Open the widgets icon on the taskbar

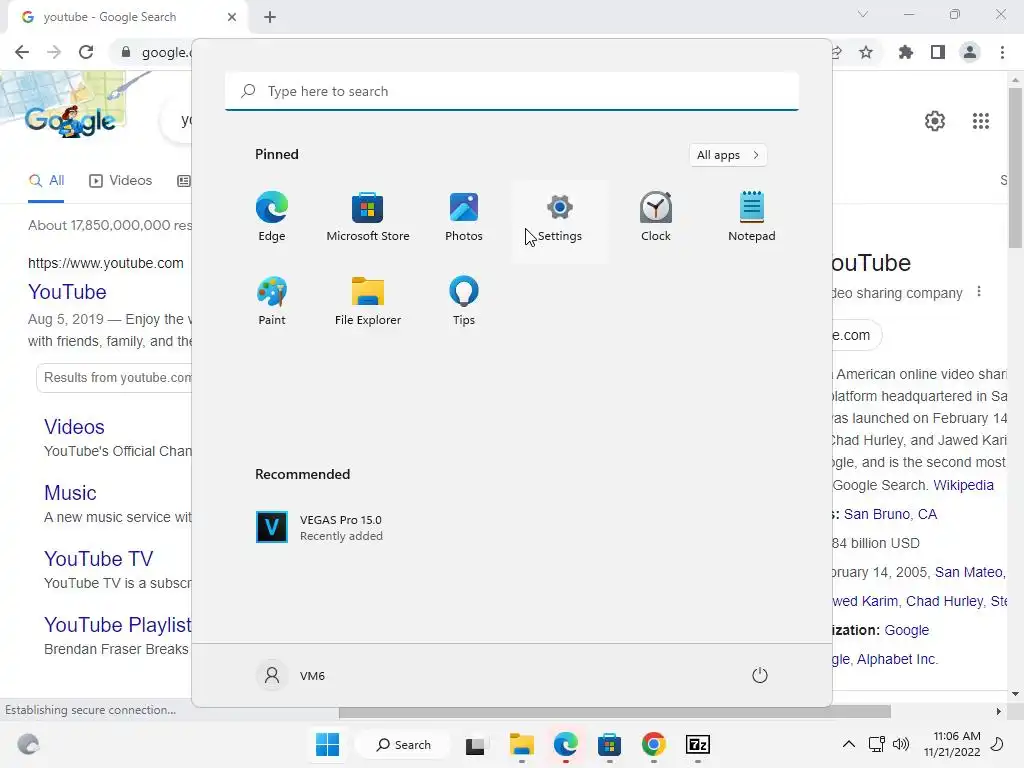(28, 744)
